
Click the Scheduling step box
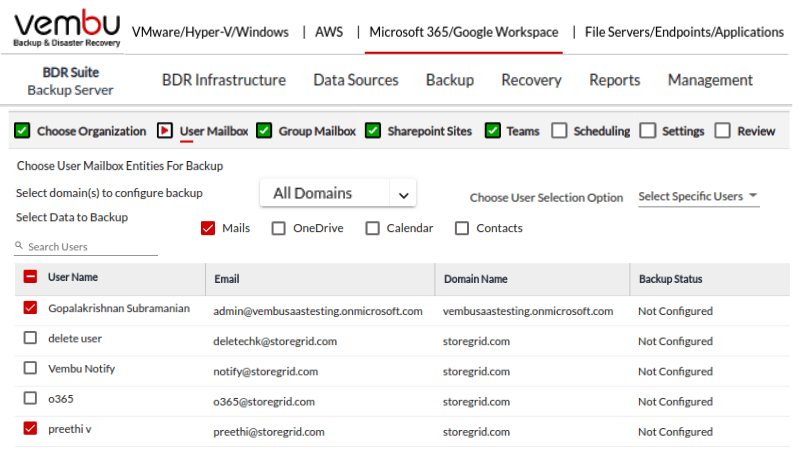[559, 131]
